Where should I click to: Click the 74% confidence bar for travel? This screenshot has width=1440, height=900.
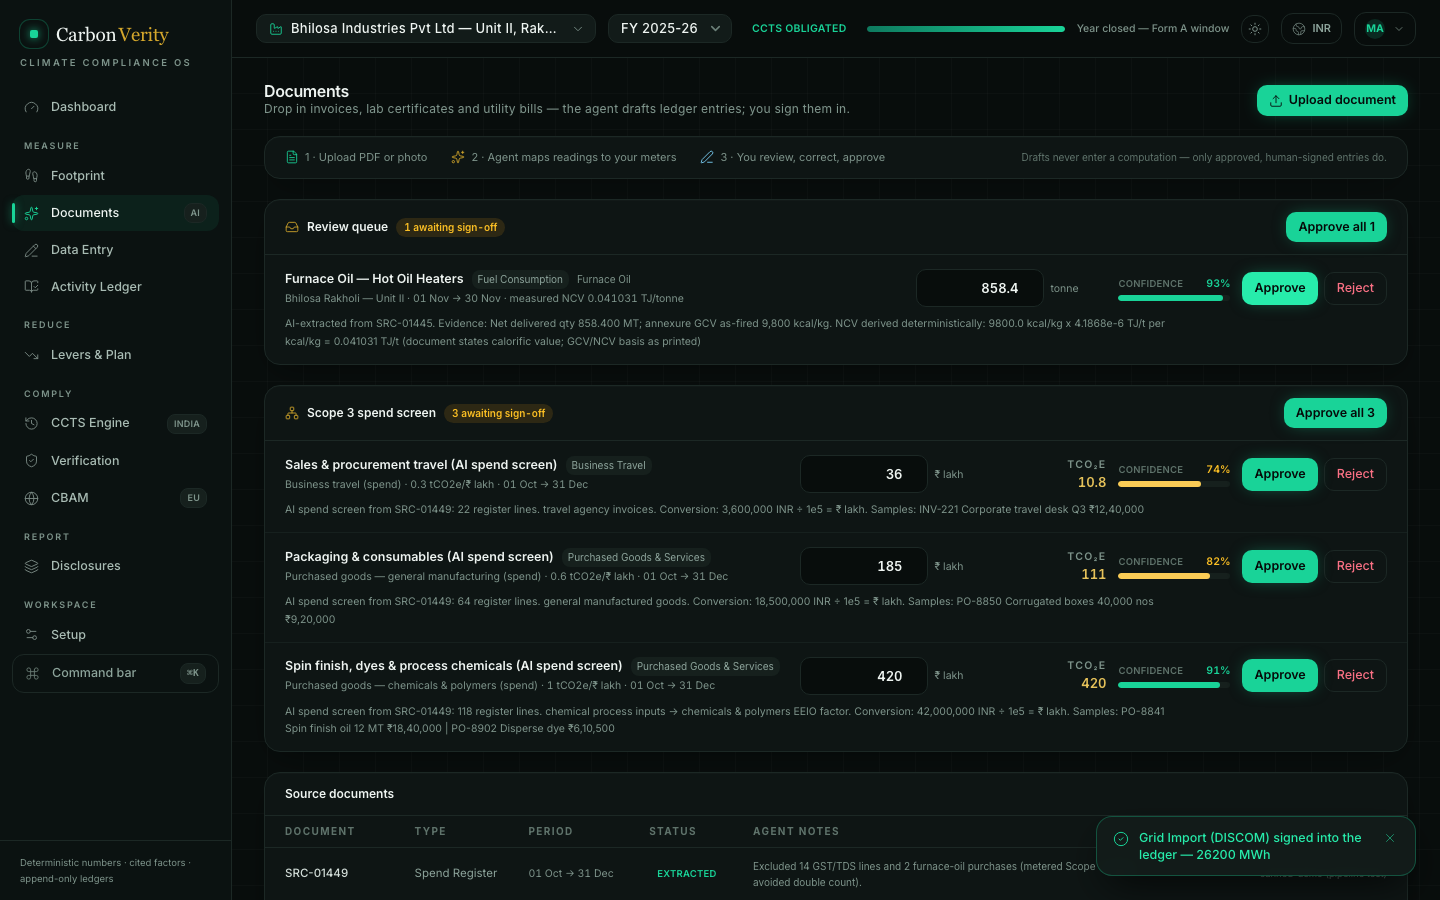click(x=1174, y=484)
